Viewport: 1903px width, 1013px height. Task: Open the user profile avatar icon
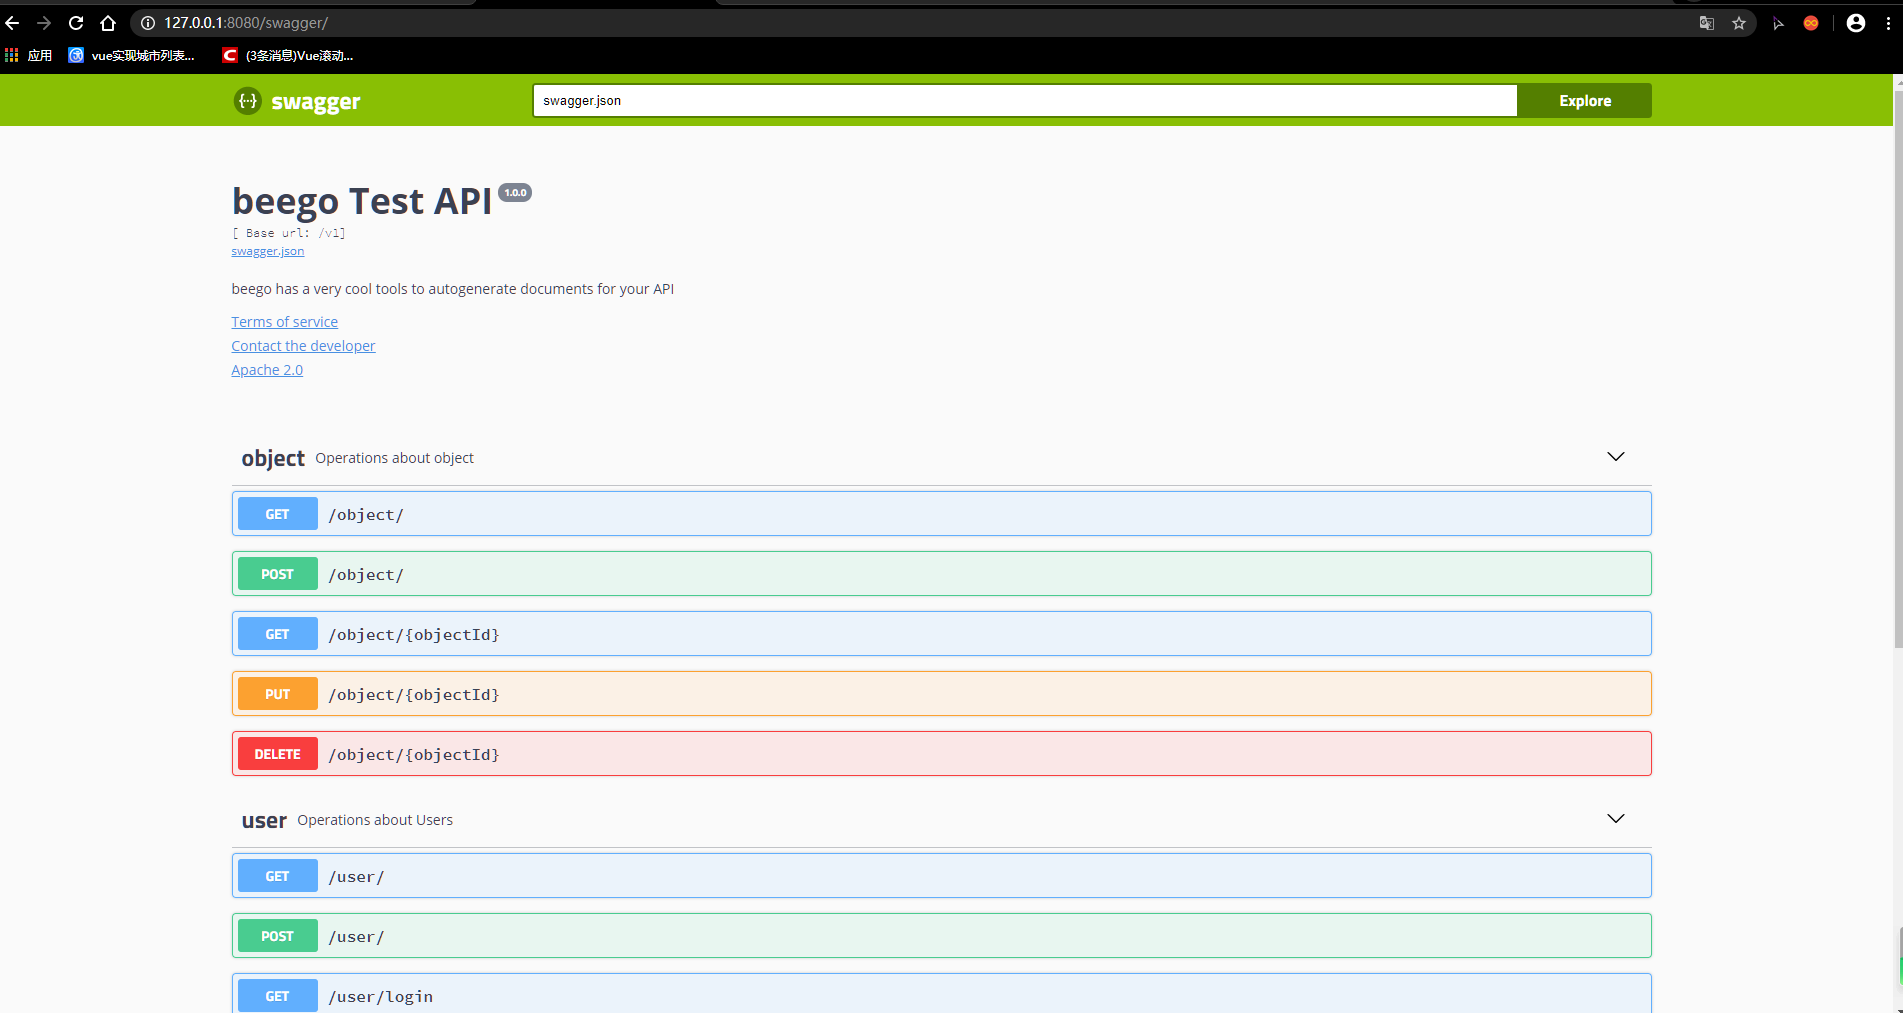tap(1856, 23)
